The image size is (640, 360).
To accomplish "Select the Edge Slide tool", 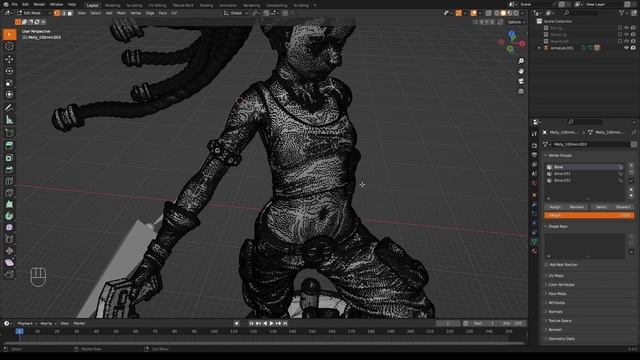I will (9, 239).
